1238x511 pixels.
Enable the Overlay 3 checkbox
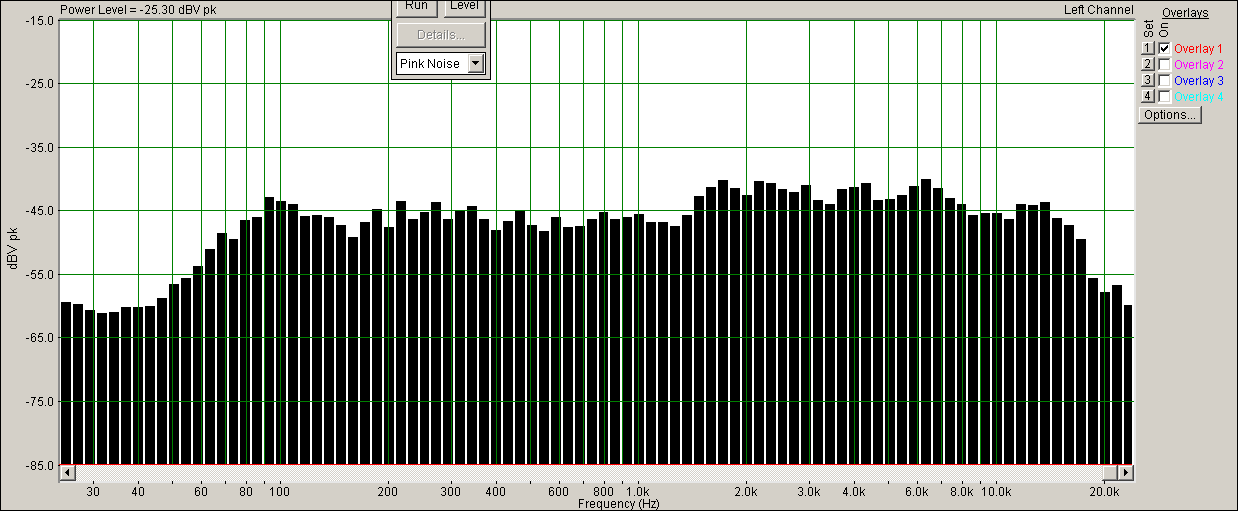tap(1164, 81)
